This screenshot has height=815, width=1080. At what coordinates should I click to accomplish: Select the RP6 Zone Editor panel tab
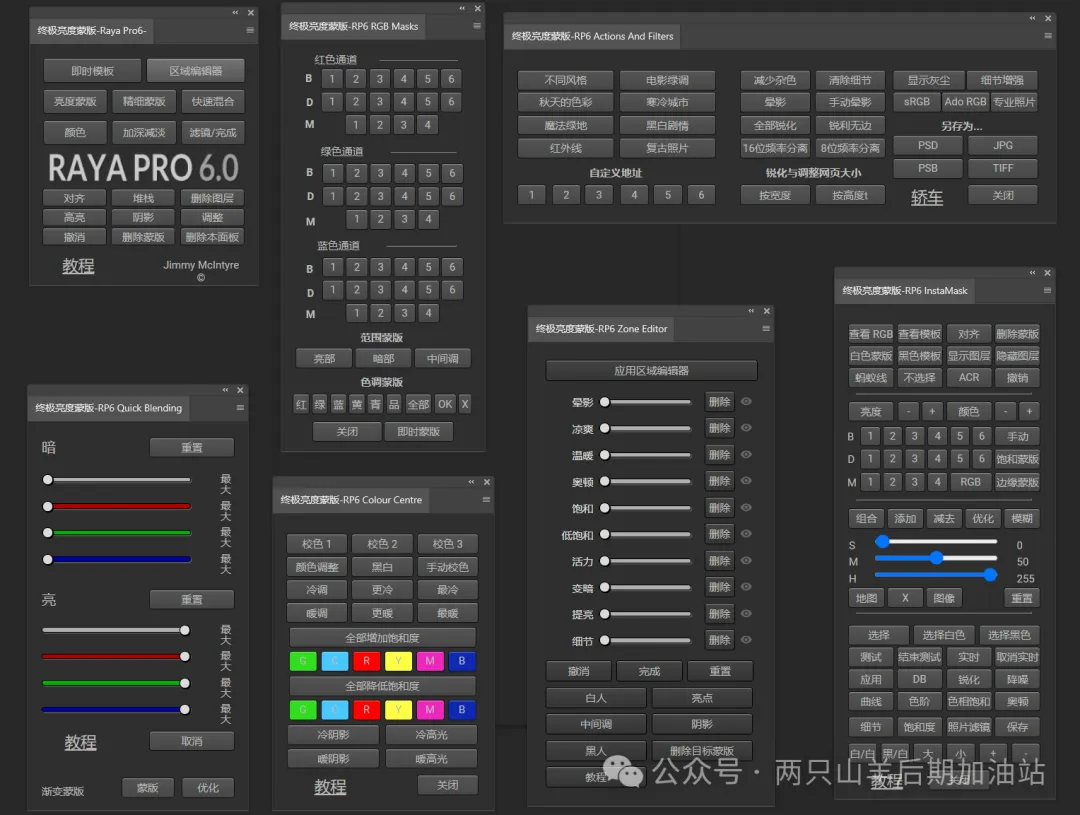pyautogui.click(x=601, y=329)
